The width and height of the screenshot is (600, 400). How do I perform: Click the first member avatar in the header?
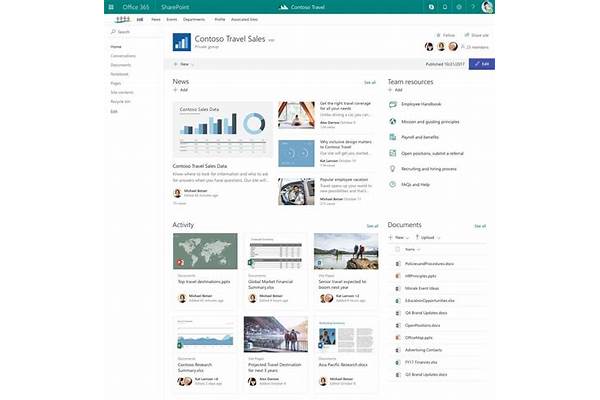tap(429, 47)
